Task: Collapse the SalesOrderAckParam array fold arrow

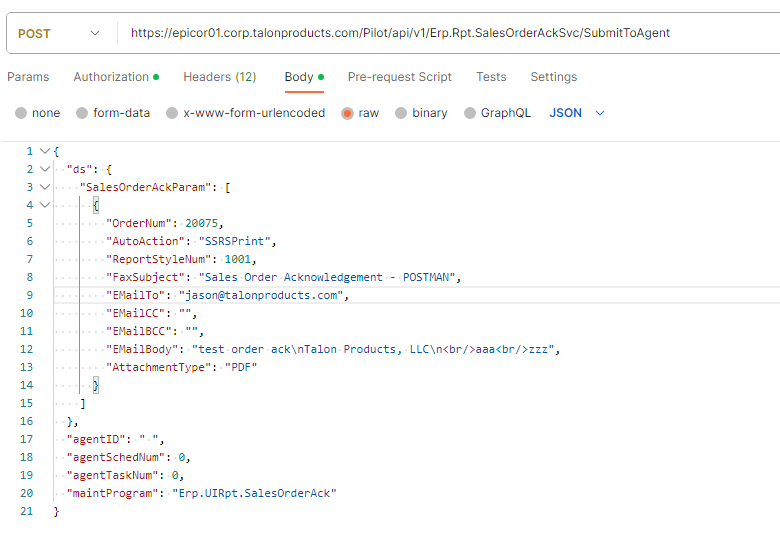Action: point(45,187)
